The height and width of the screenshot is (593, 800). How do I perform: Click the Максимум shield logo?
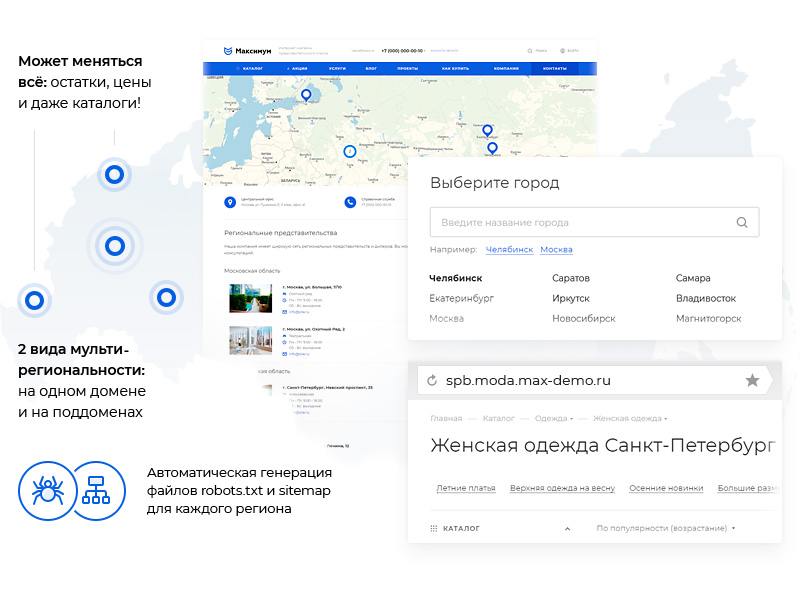pyautogui.click(x=228, y=49)
